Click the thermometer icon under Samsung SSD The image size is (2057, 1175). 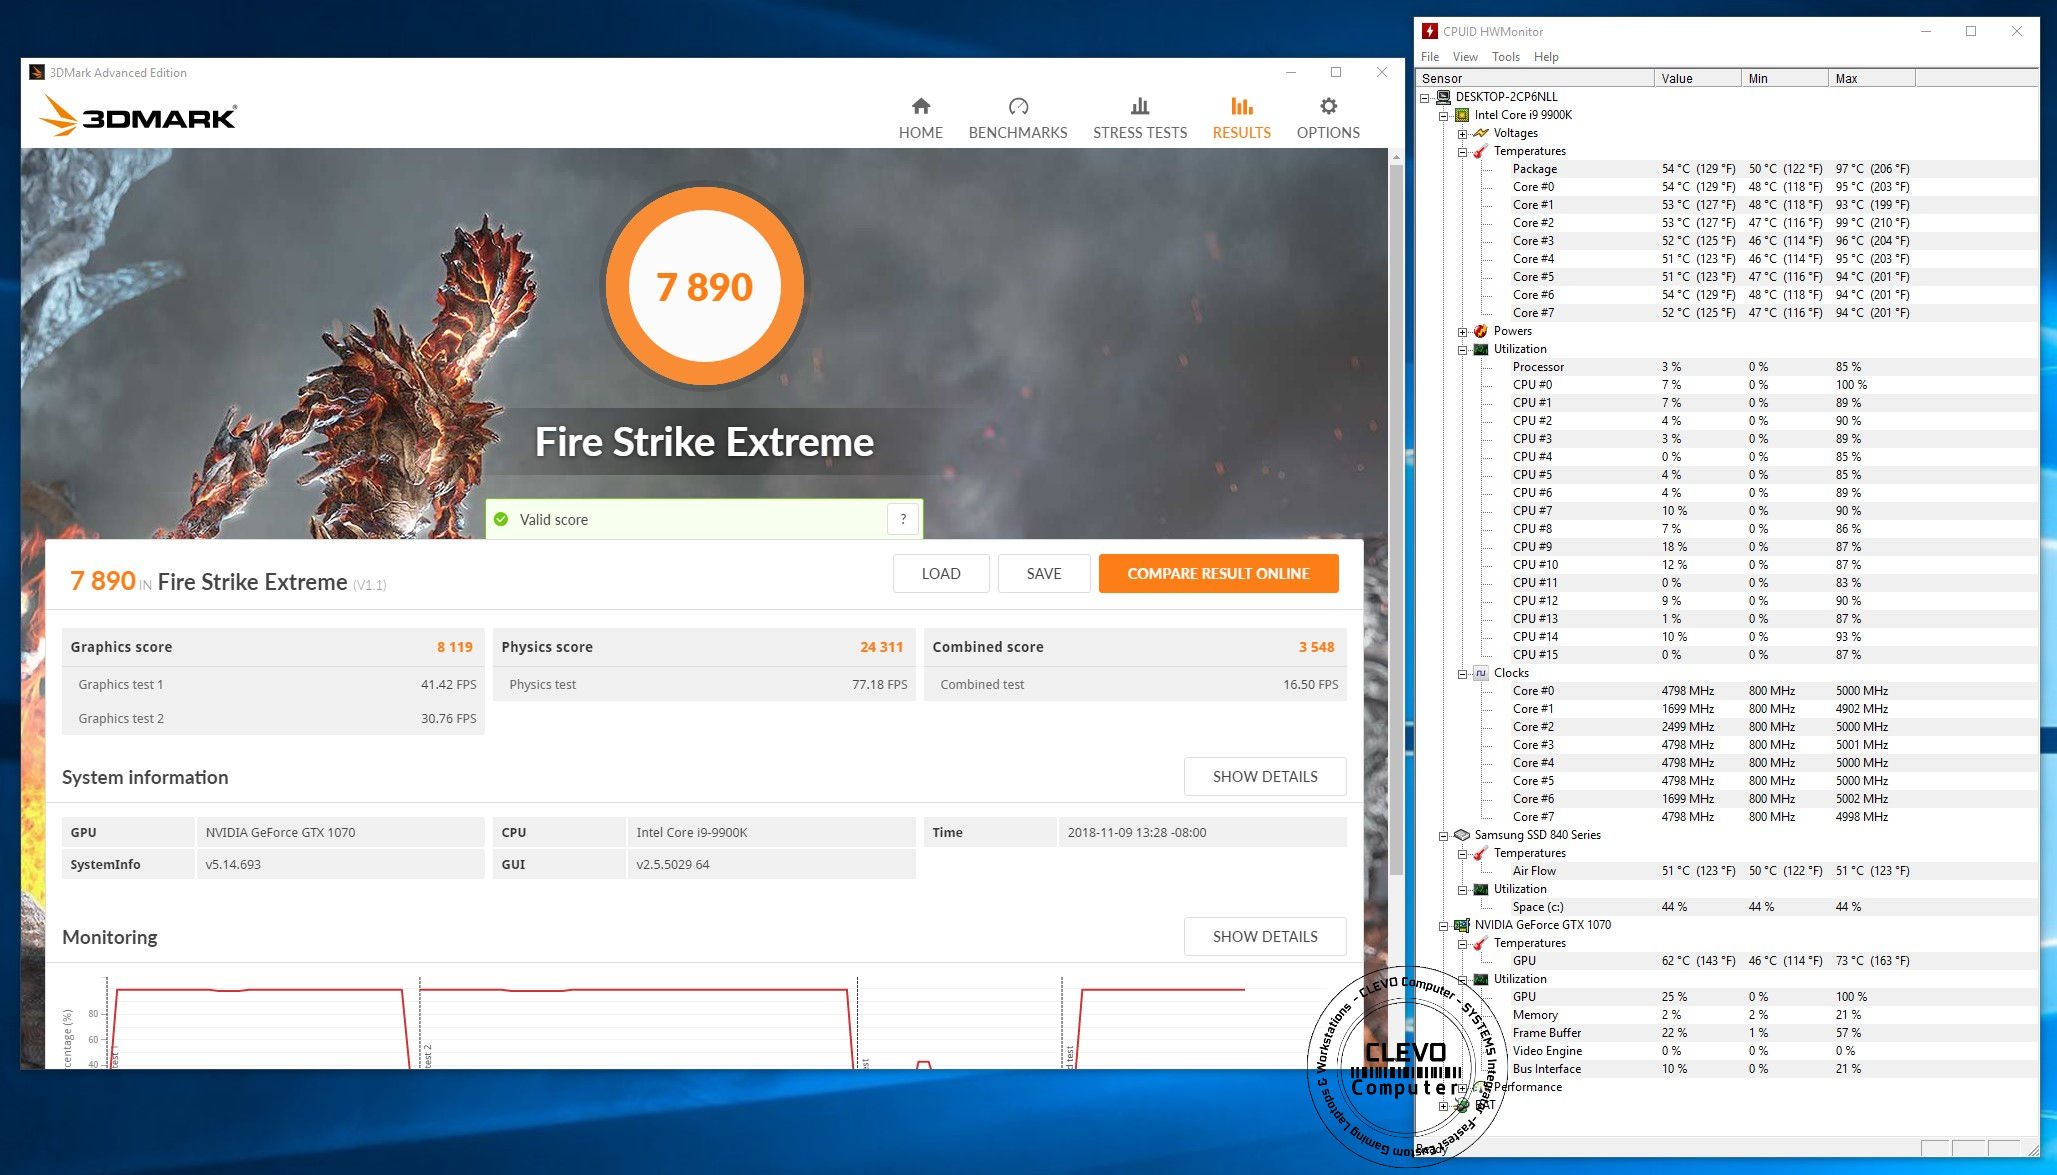coord(1481,853)
